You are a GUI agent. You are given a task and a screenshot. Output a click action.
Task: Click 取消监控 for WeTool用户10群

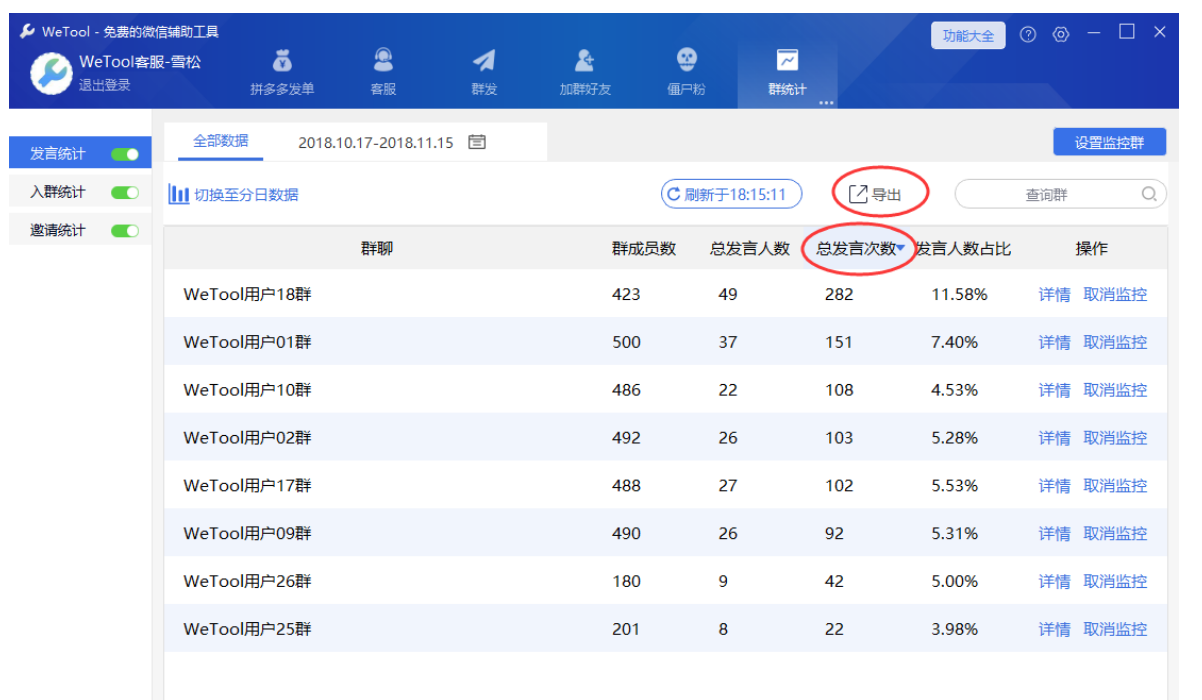pos(1115,390)
